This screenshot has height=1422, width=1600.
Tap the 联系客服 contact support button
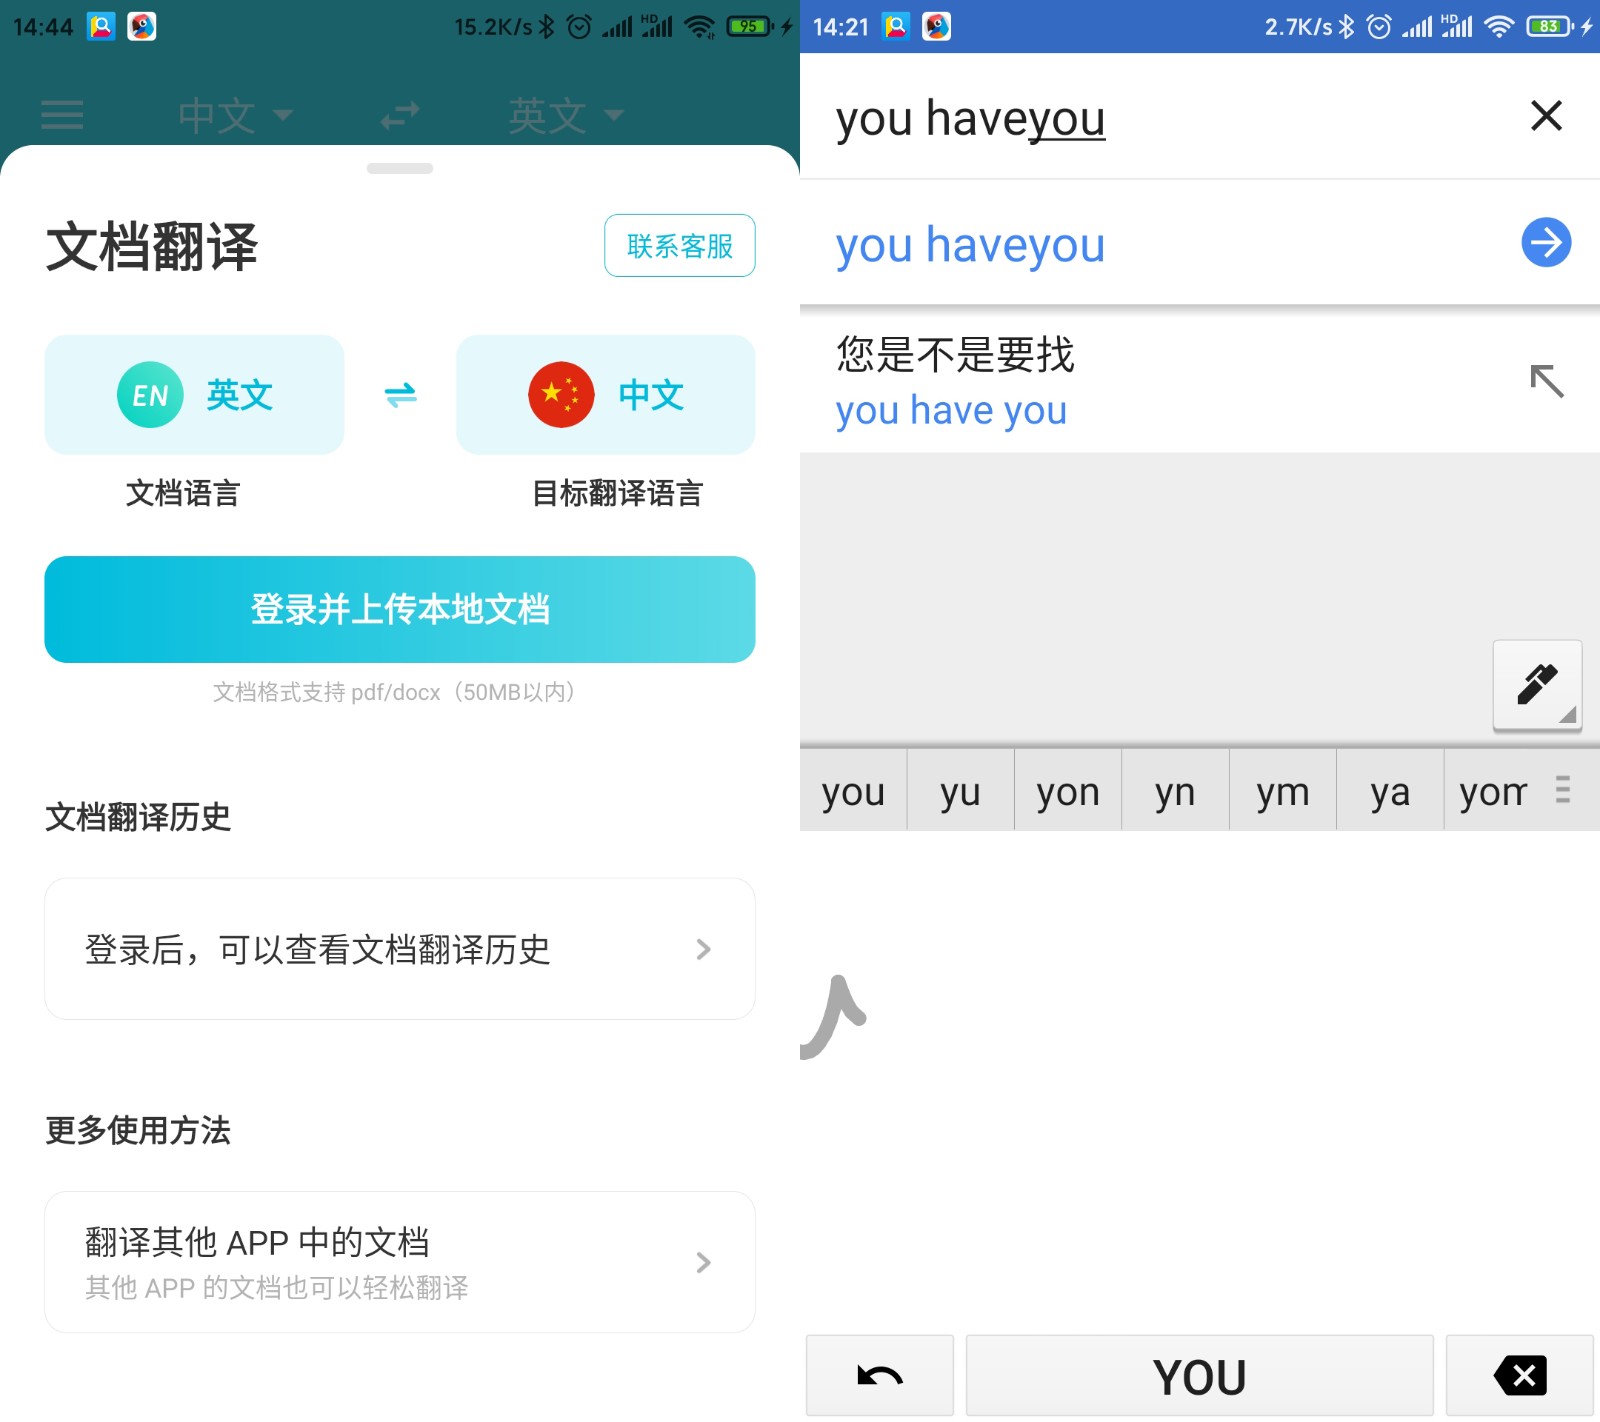coord(679,245)
